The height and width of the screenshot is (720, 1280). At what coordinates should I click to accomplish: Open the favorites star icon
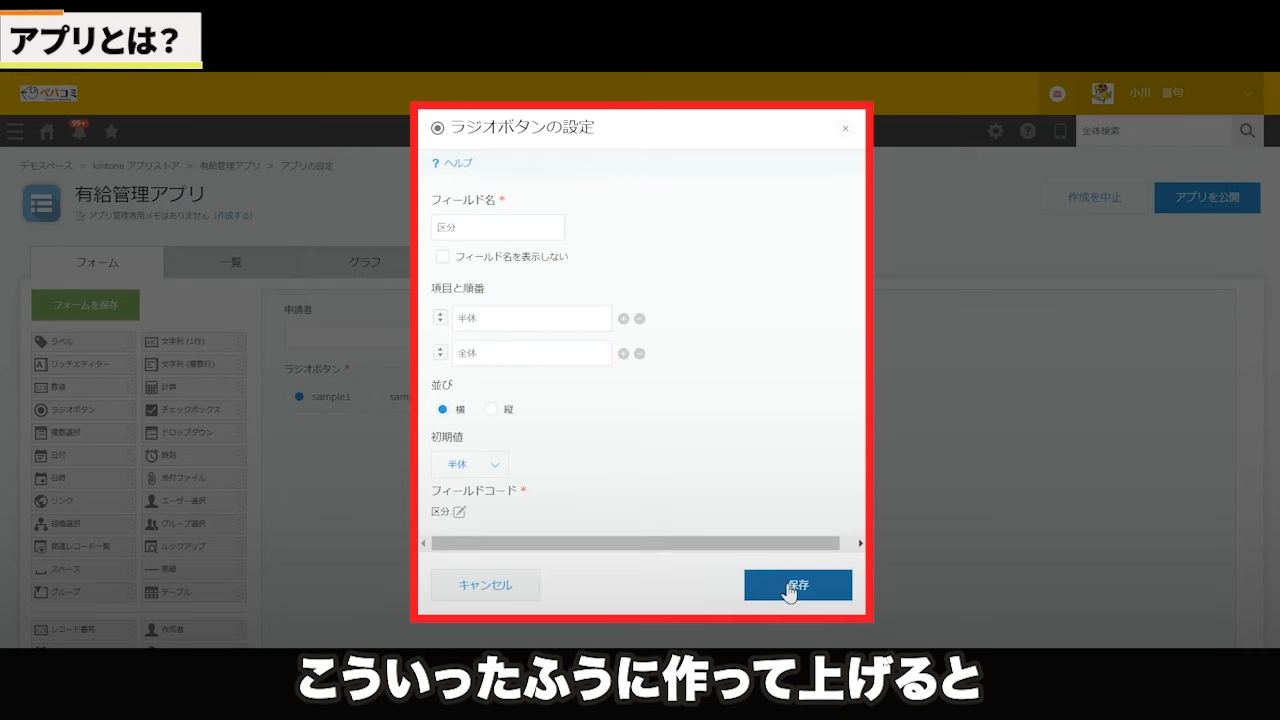pos(111,131)
